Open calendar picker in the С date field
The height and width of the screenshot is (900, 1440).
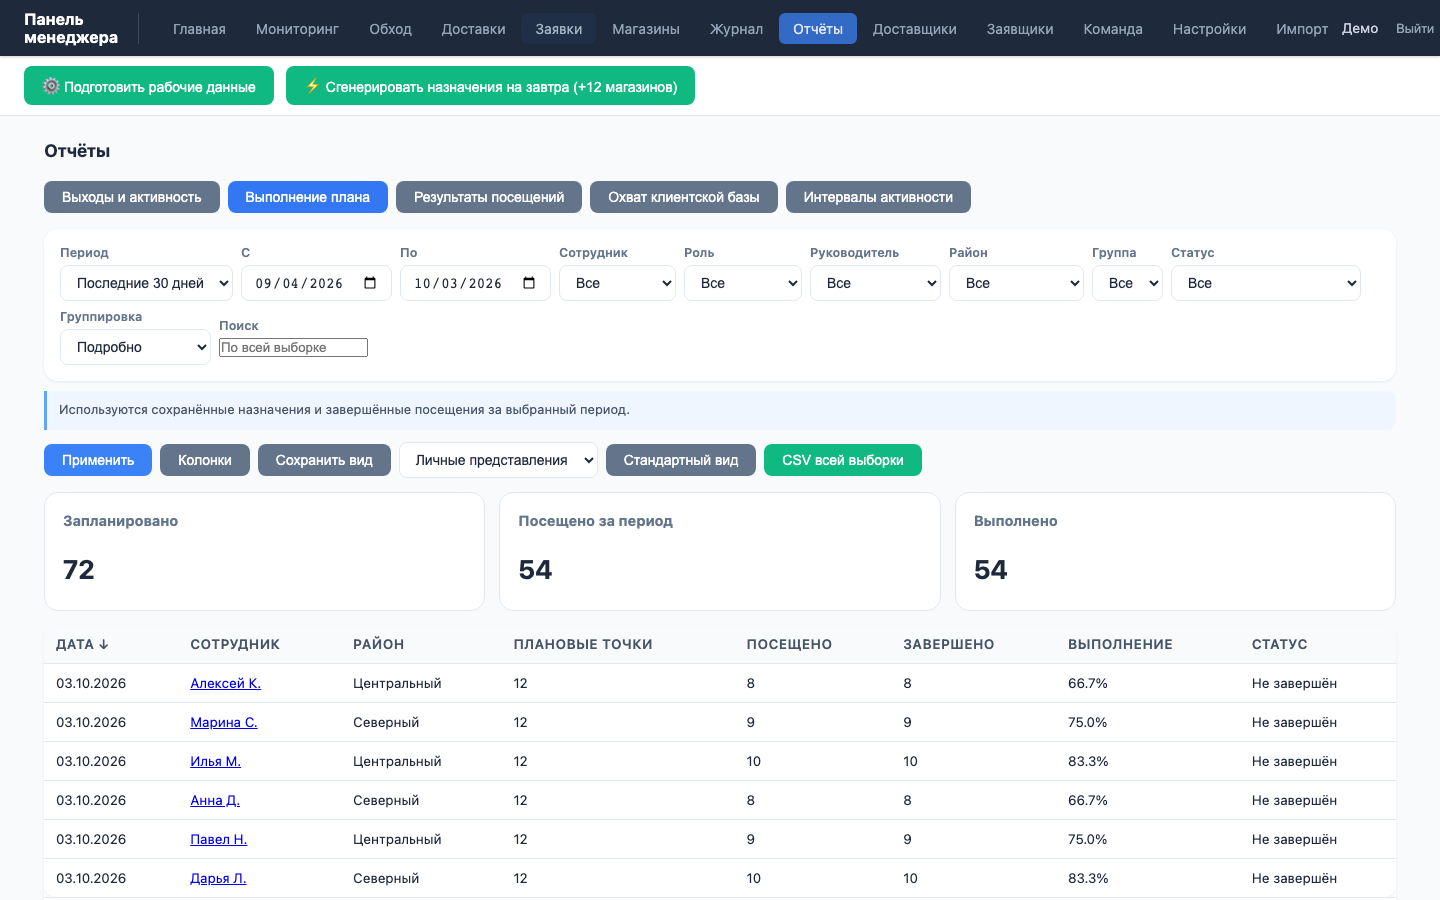click(370, 283)
